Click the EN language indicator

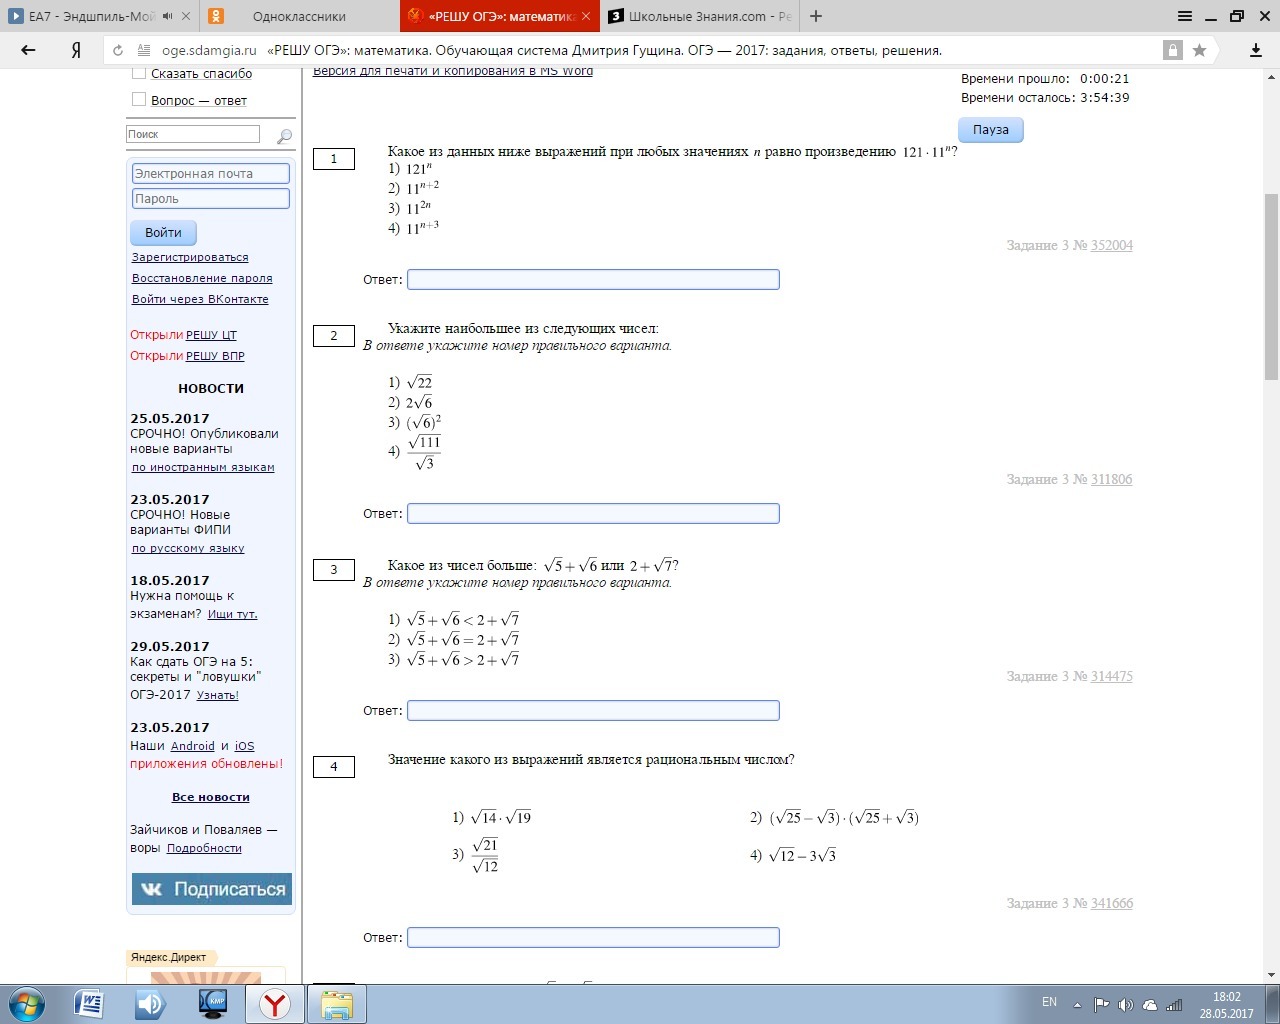click(x=1049, y=1002)
